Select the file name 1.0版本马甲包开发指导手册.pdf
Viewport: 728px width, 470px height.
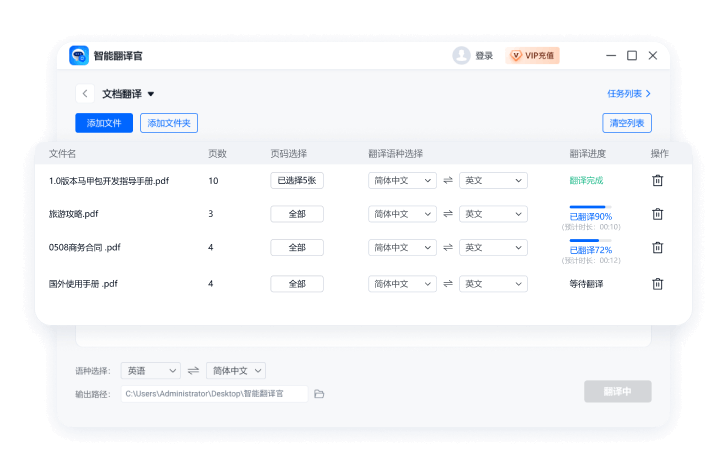pos(109,181)
